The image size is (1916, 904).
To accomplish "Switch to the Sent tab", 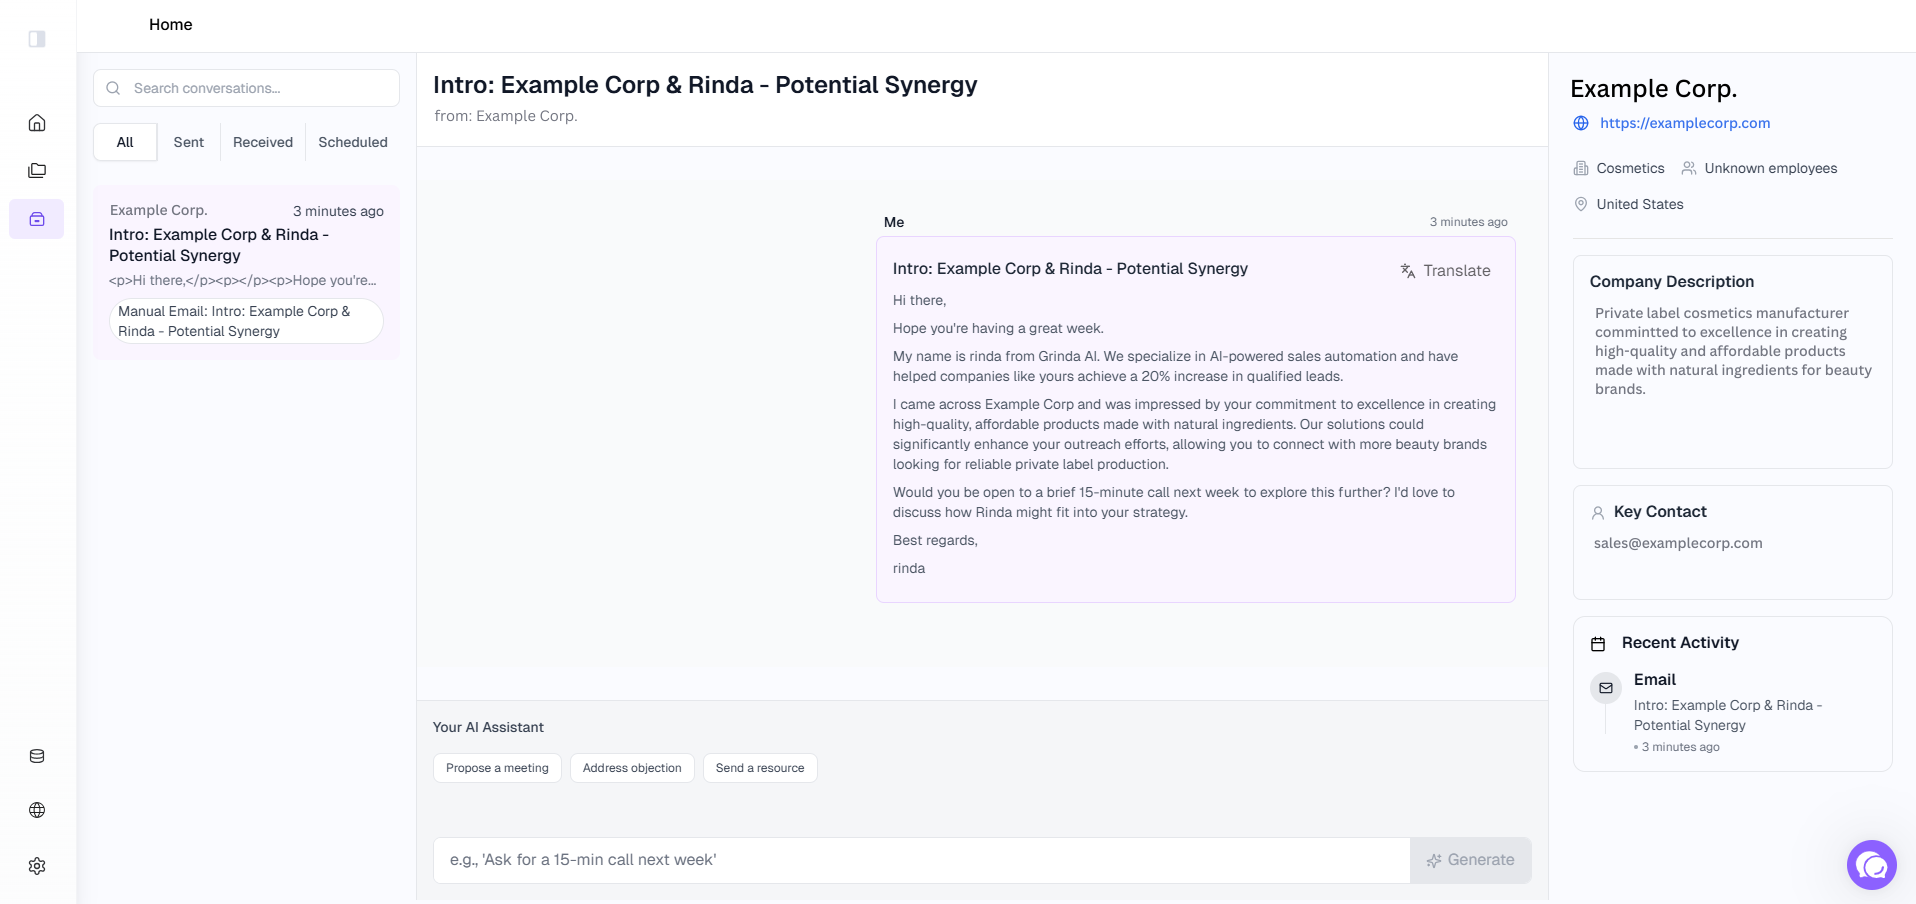I will [188, 142].
